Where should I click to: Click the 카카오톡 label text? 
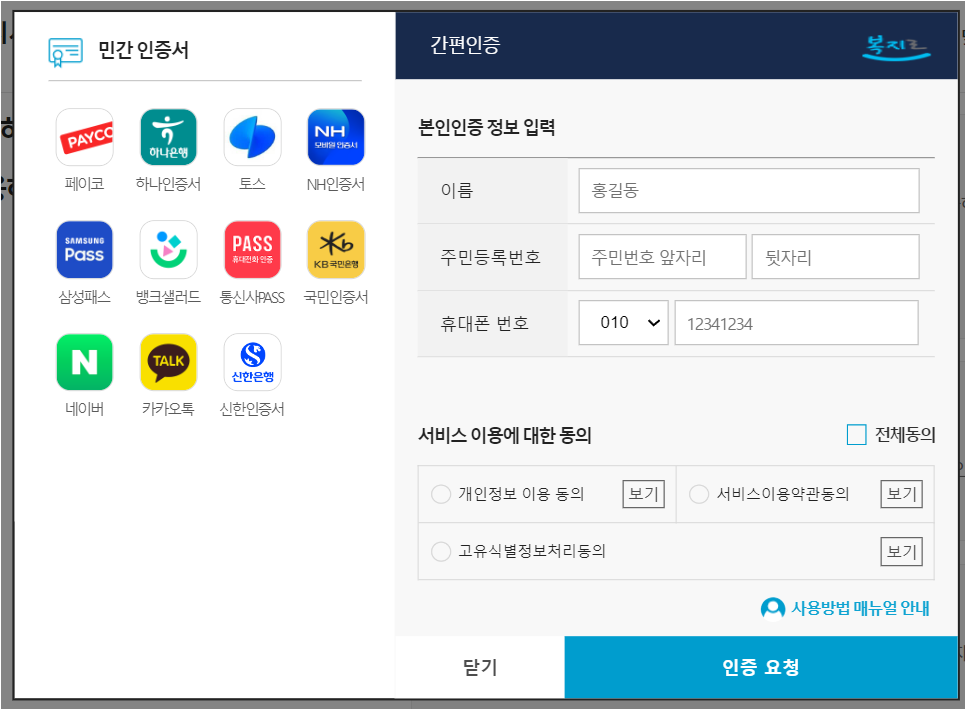point(168,409)
